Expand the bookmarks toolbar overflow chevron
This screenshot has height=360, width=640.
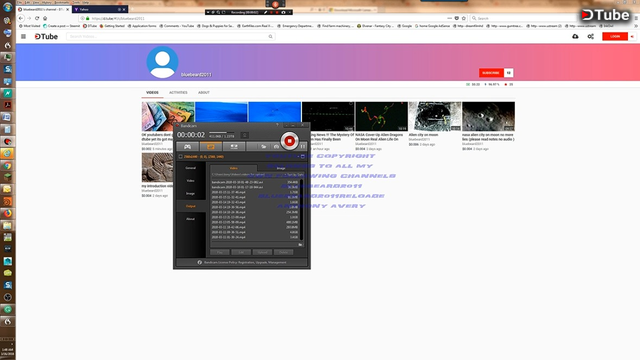636,26
